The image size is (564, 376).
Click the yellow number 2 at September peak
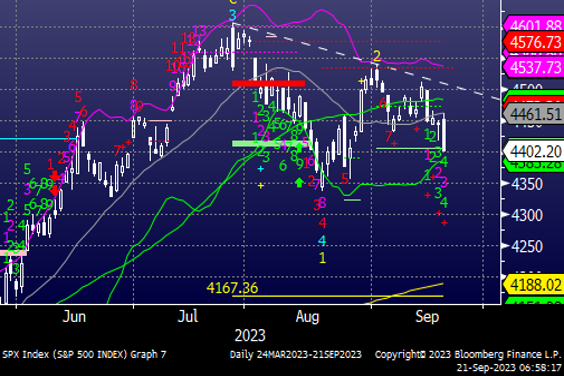click(377, 56)
